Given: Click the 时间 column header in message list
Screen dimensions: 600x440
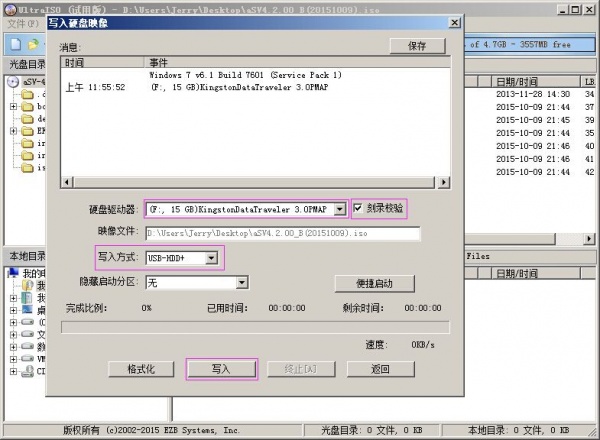Looking at the screenshot, I should 102,62.
